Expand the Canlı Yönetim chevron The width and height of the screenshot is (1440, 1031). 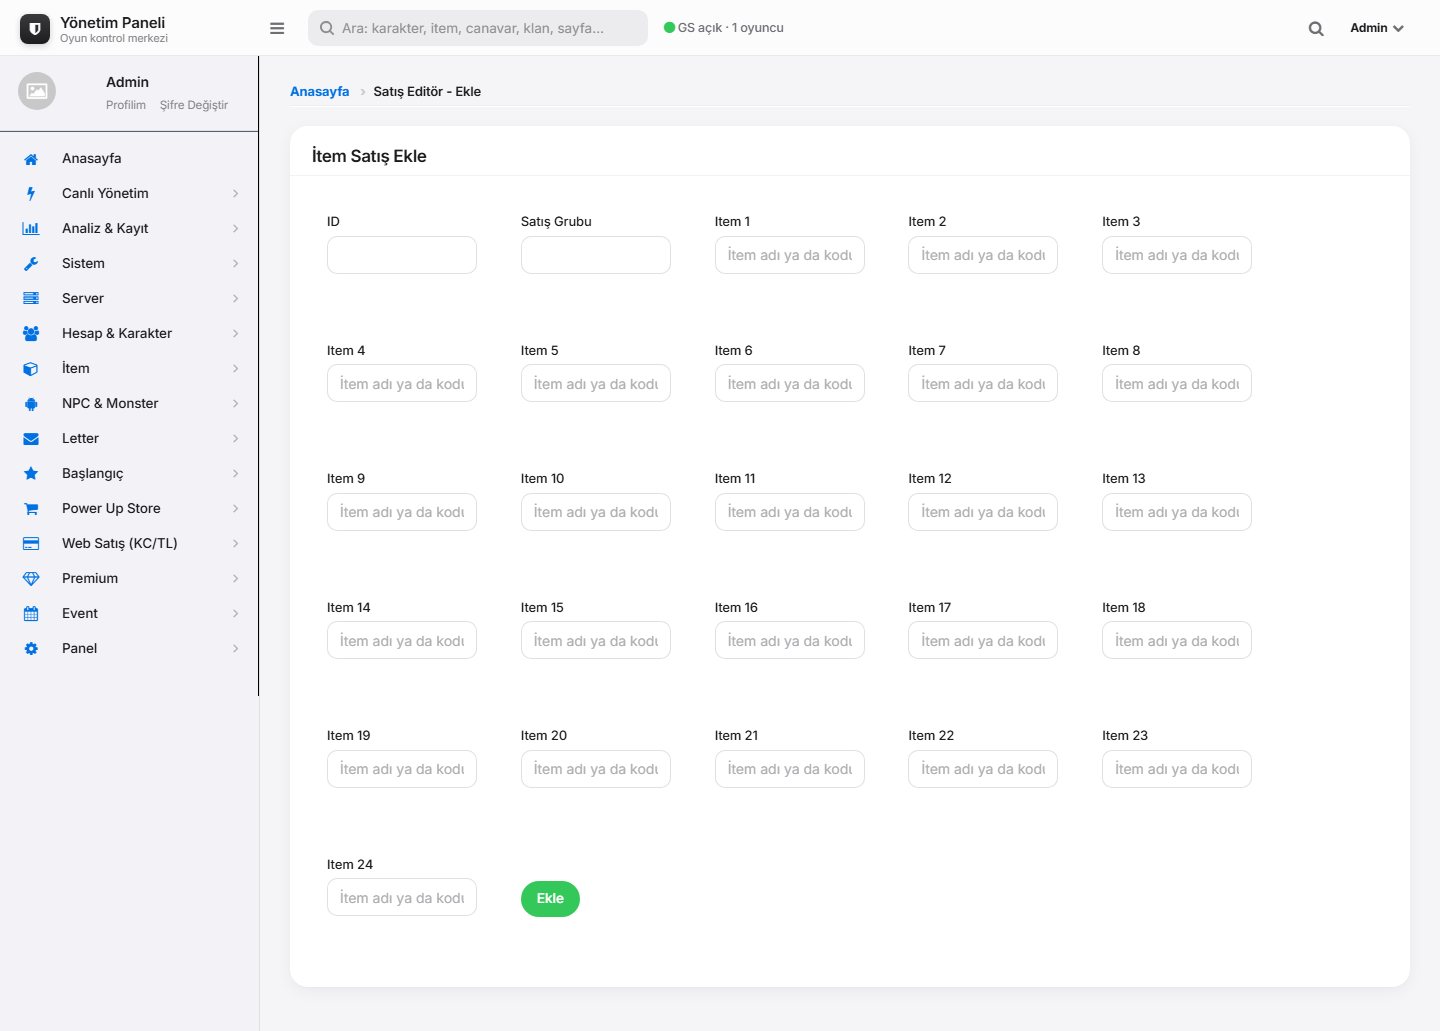pos(236,194)
